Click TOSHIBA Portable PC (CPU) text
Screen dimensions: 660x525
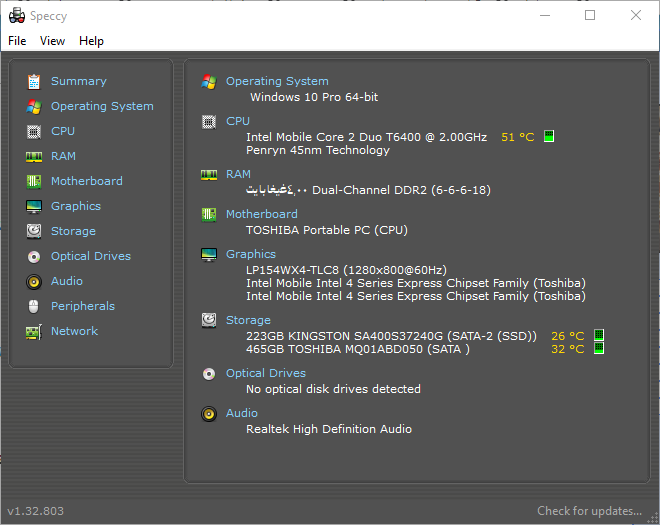pyautogui.click(x=327, y=230)
